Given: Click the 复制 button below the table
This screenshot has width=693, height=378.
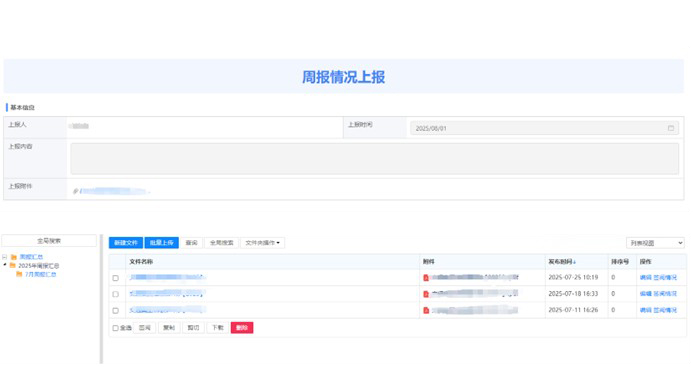Looking at the screenshot, I should click(169, 328).
